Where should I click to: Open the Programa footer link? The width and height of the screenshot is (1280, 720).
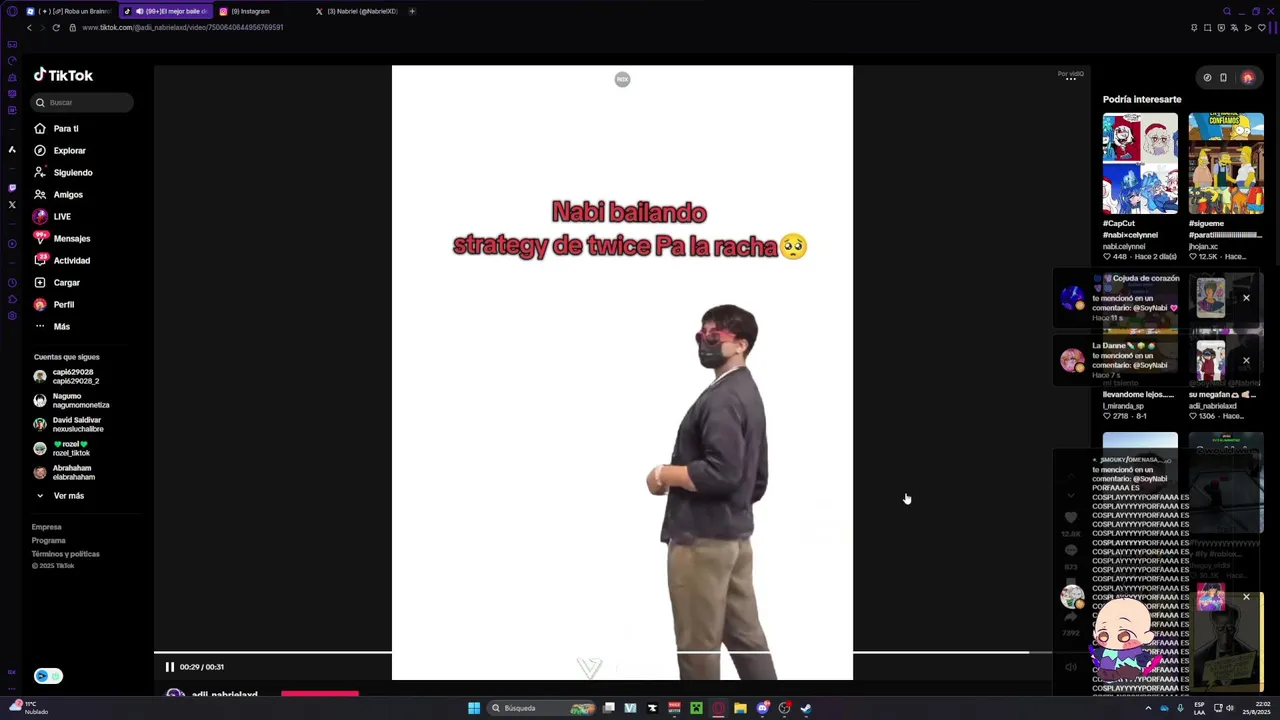coord(48,541)
